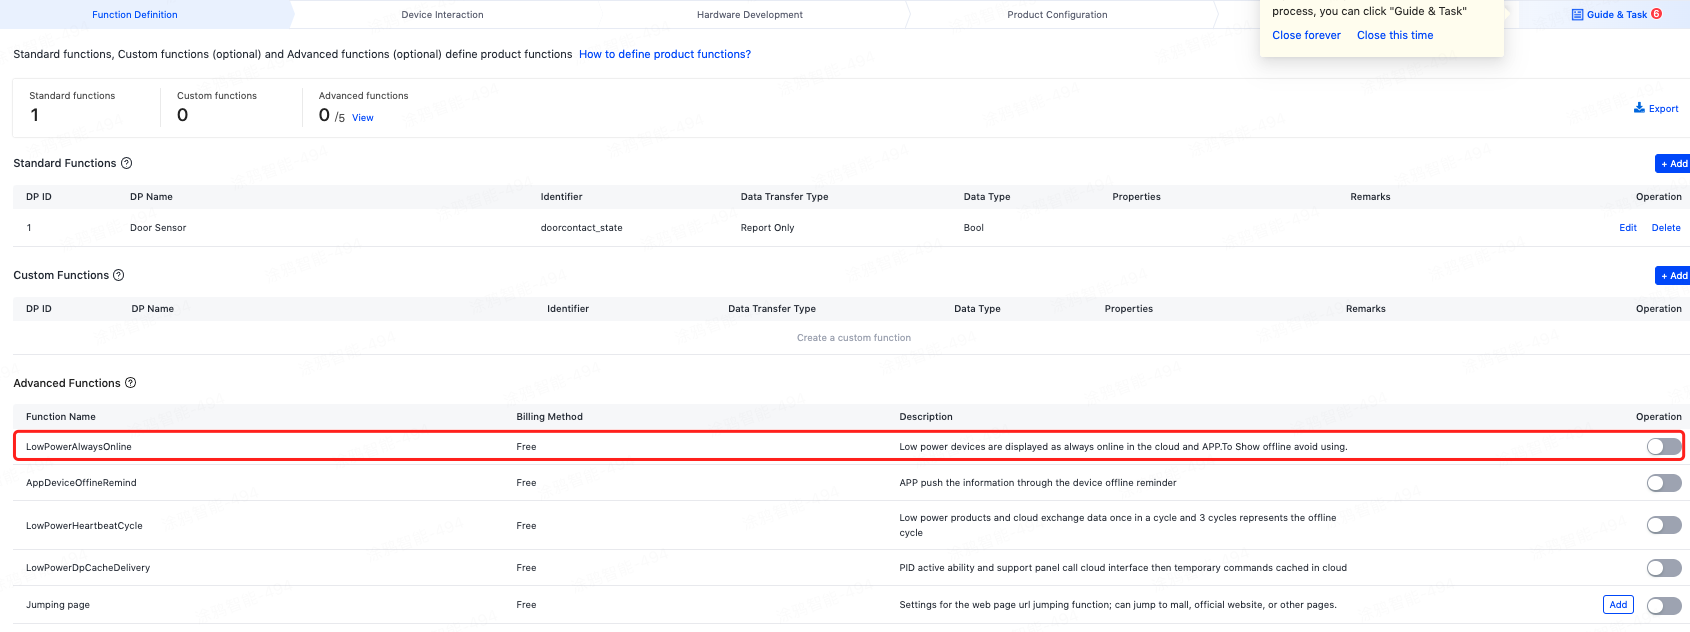Image resolution: width=1690 pixels, height=632 pixels.
Task: Open 'How to define product functions?' link
Action: click(x=664, y=54)
